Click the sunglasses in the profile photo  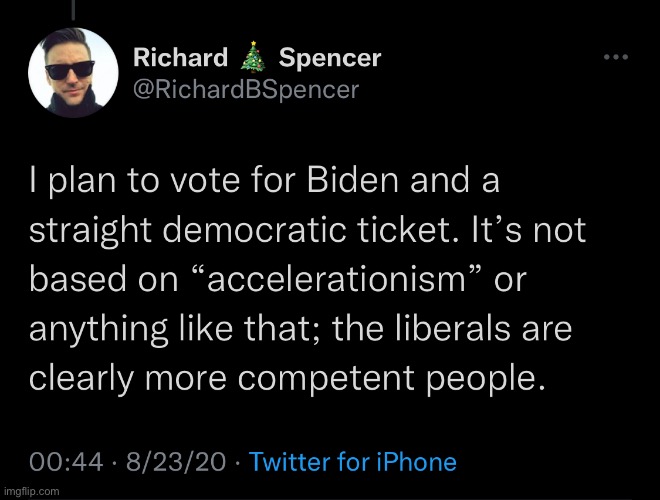pos(69,70)
